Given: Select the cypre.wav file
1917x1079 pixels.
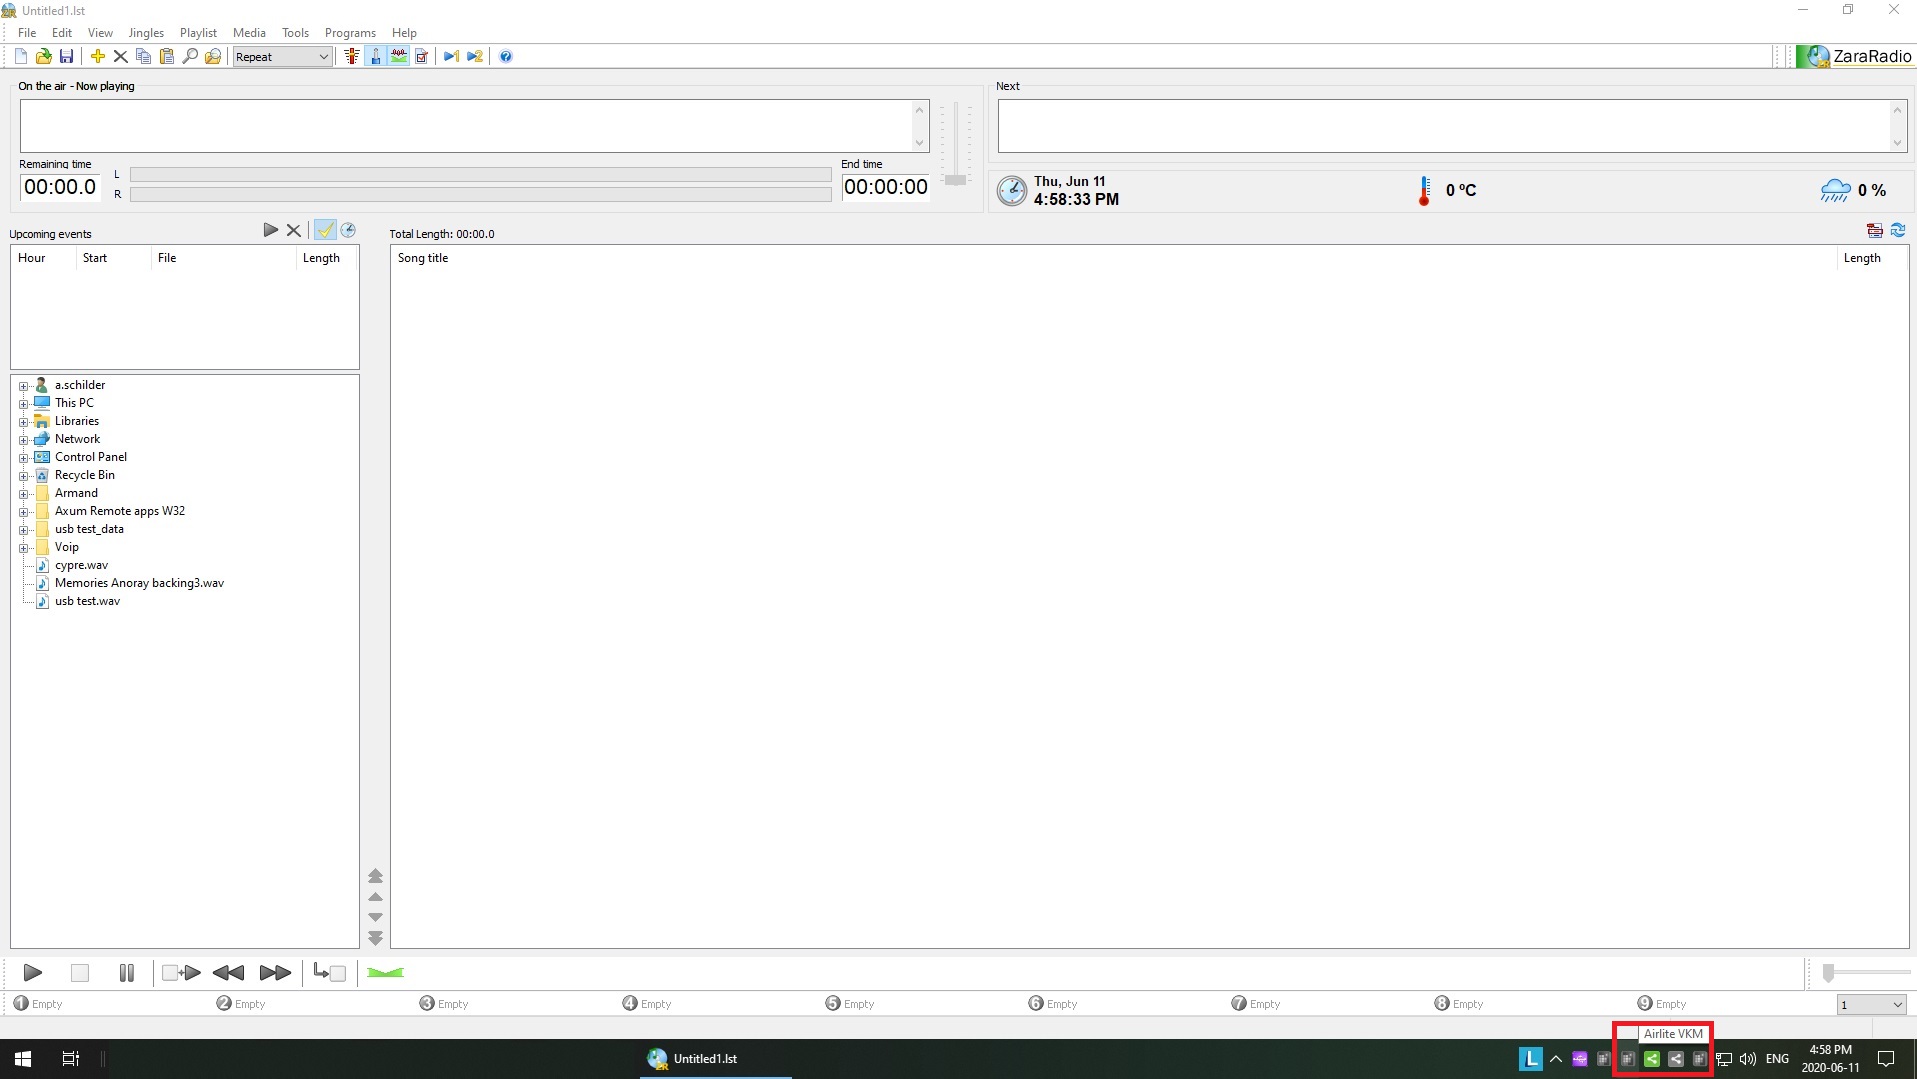Looking at the screenshot, I should pyautogui.click(x=81, y=566).
